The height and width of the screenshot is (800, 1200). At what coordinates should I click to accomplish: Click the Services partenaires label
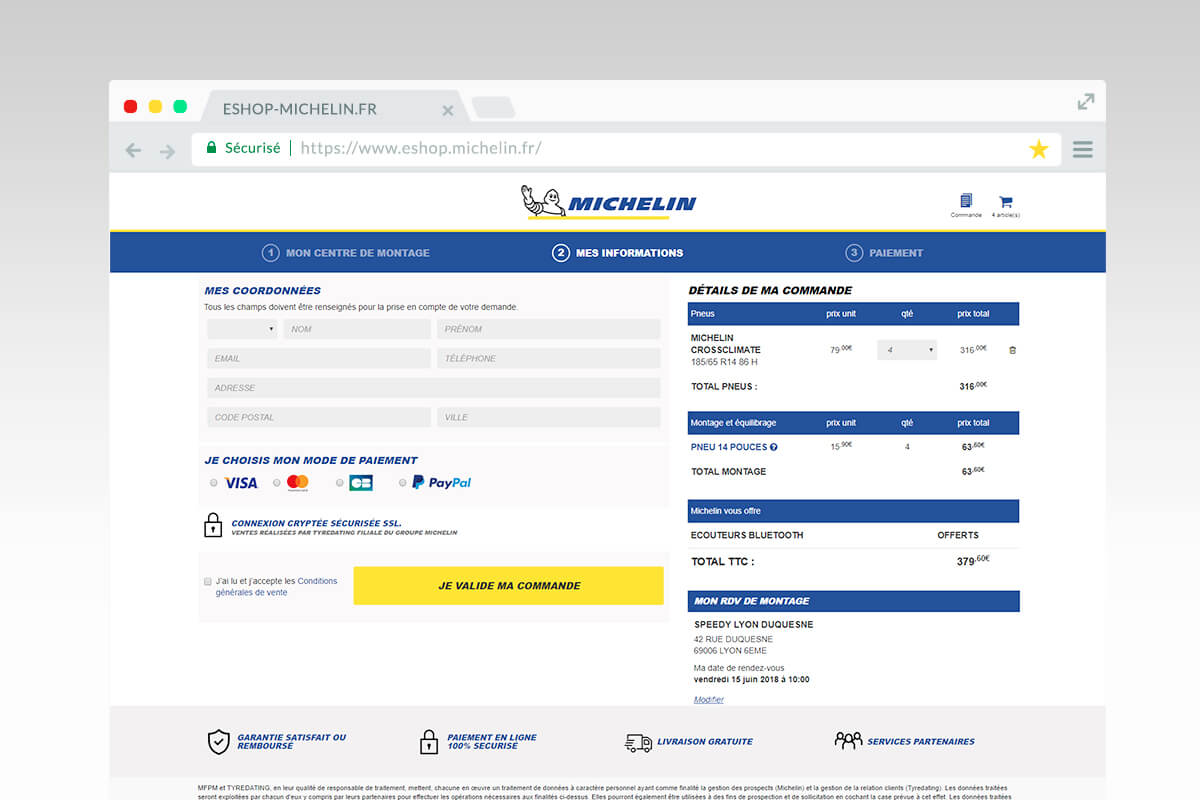click(921, 742)
